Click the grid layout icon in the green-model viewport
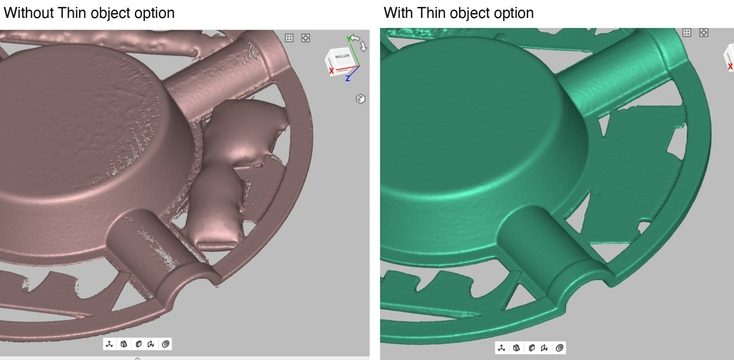Image resolution: width=734 pixels, height=360 pixels. click(x=687, y=32)
